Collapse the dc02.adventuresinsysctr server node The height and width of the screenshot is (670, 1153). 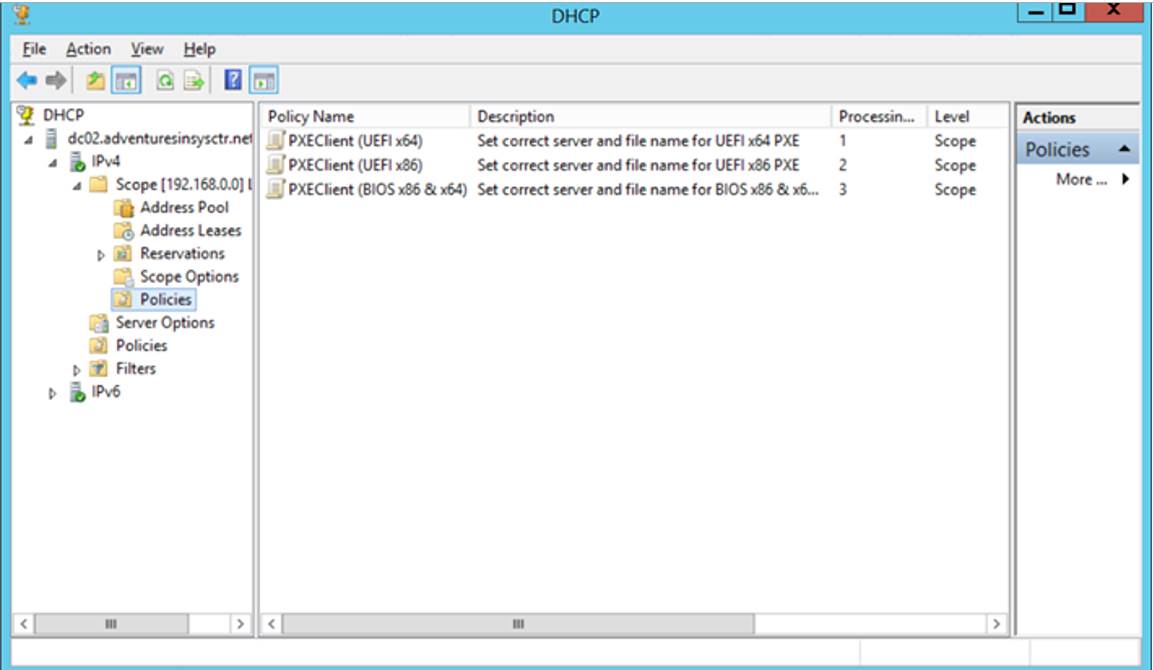29,140
